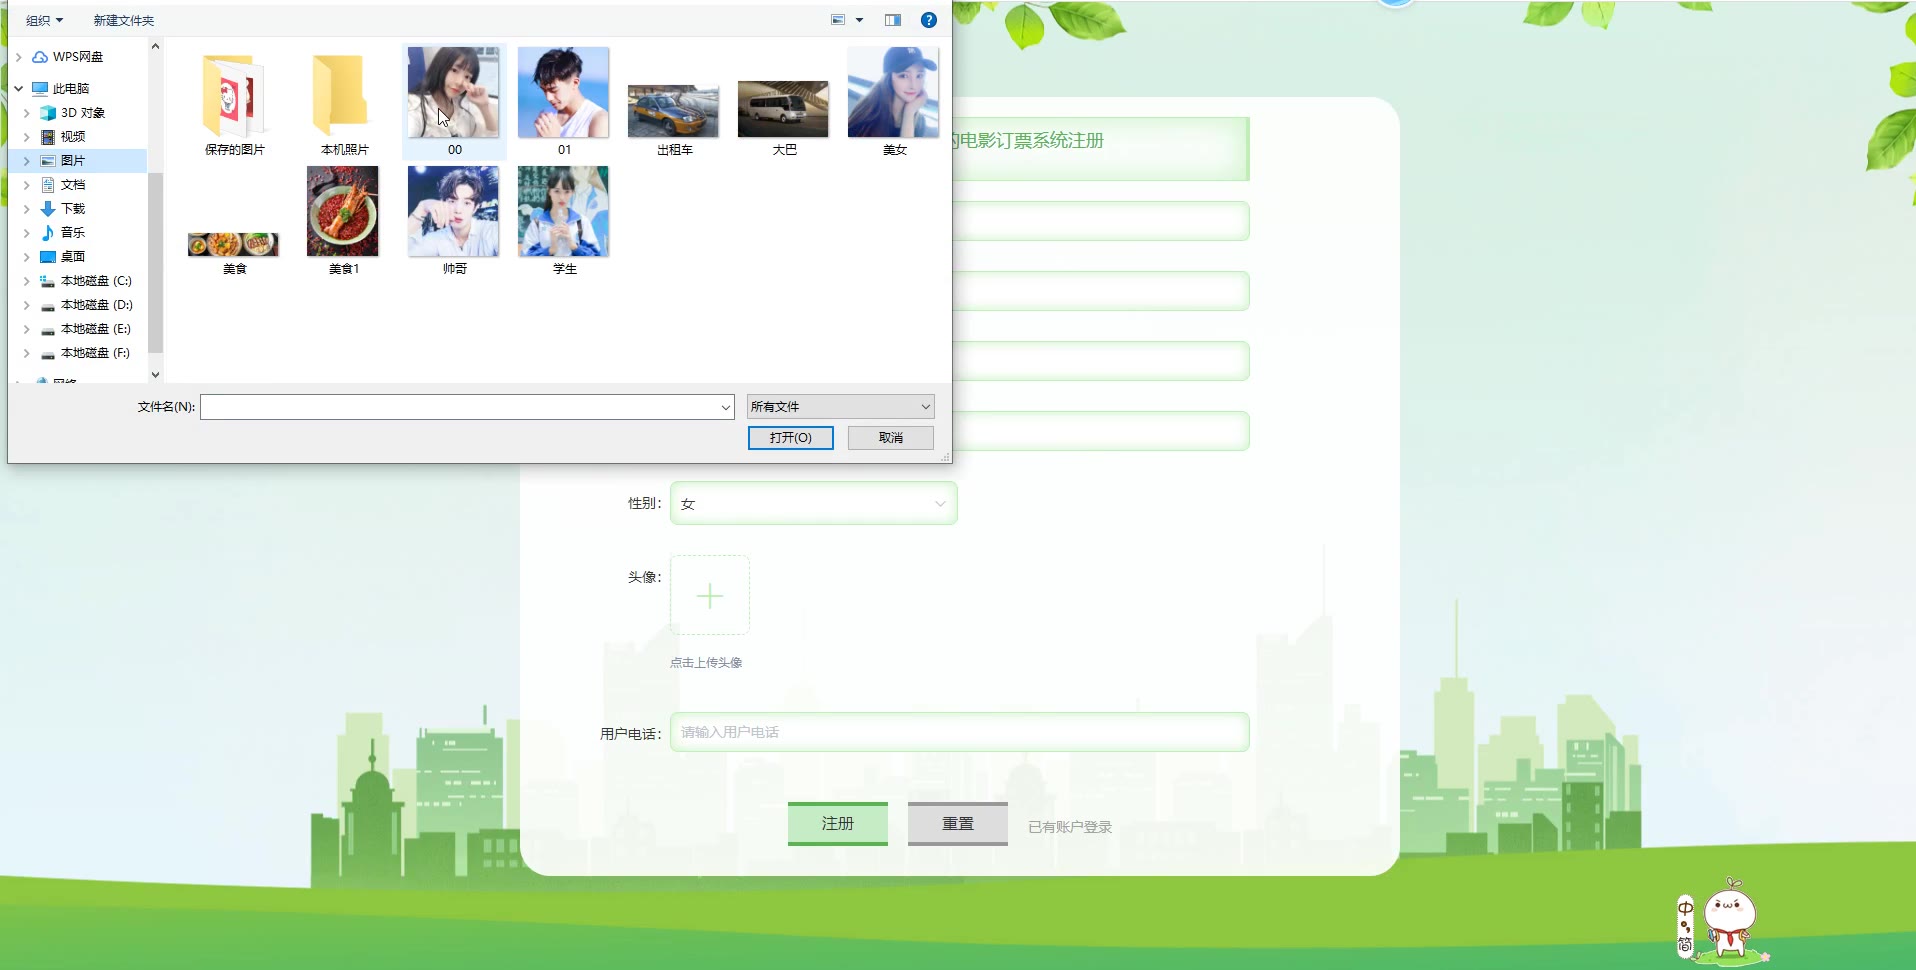Click the sidebar scrollbar up arrow
This screenshot has width=1916, height=970.
(155, 46)
